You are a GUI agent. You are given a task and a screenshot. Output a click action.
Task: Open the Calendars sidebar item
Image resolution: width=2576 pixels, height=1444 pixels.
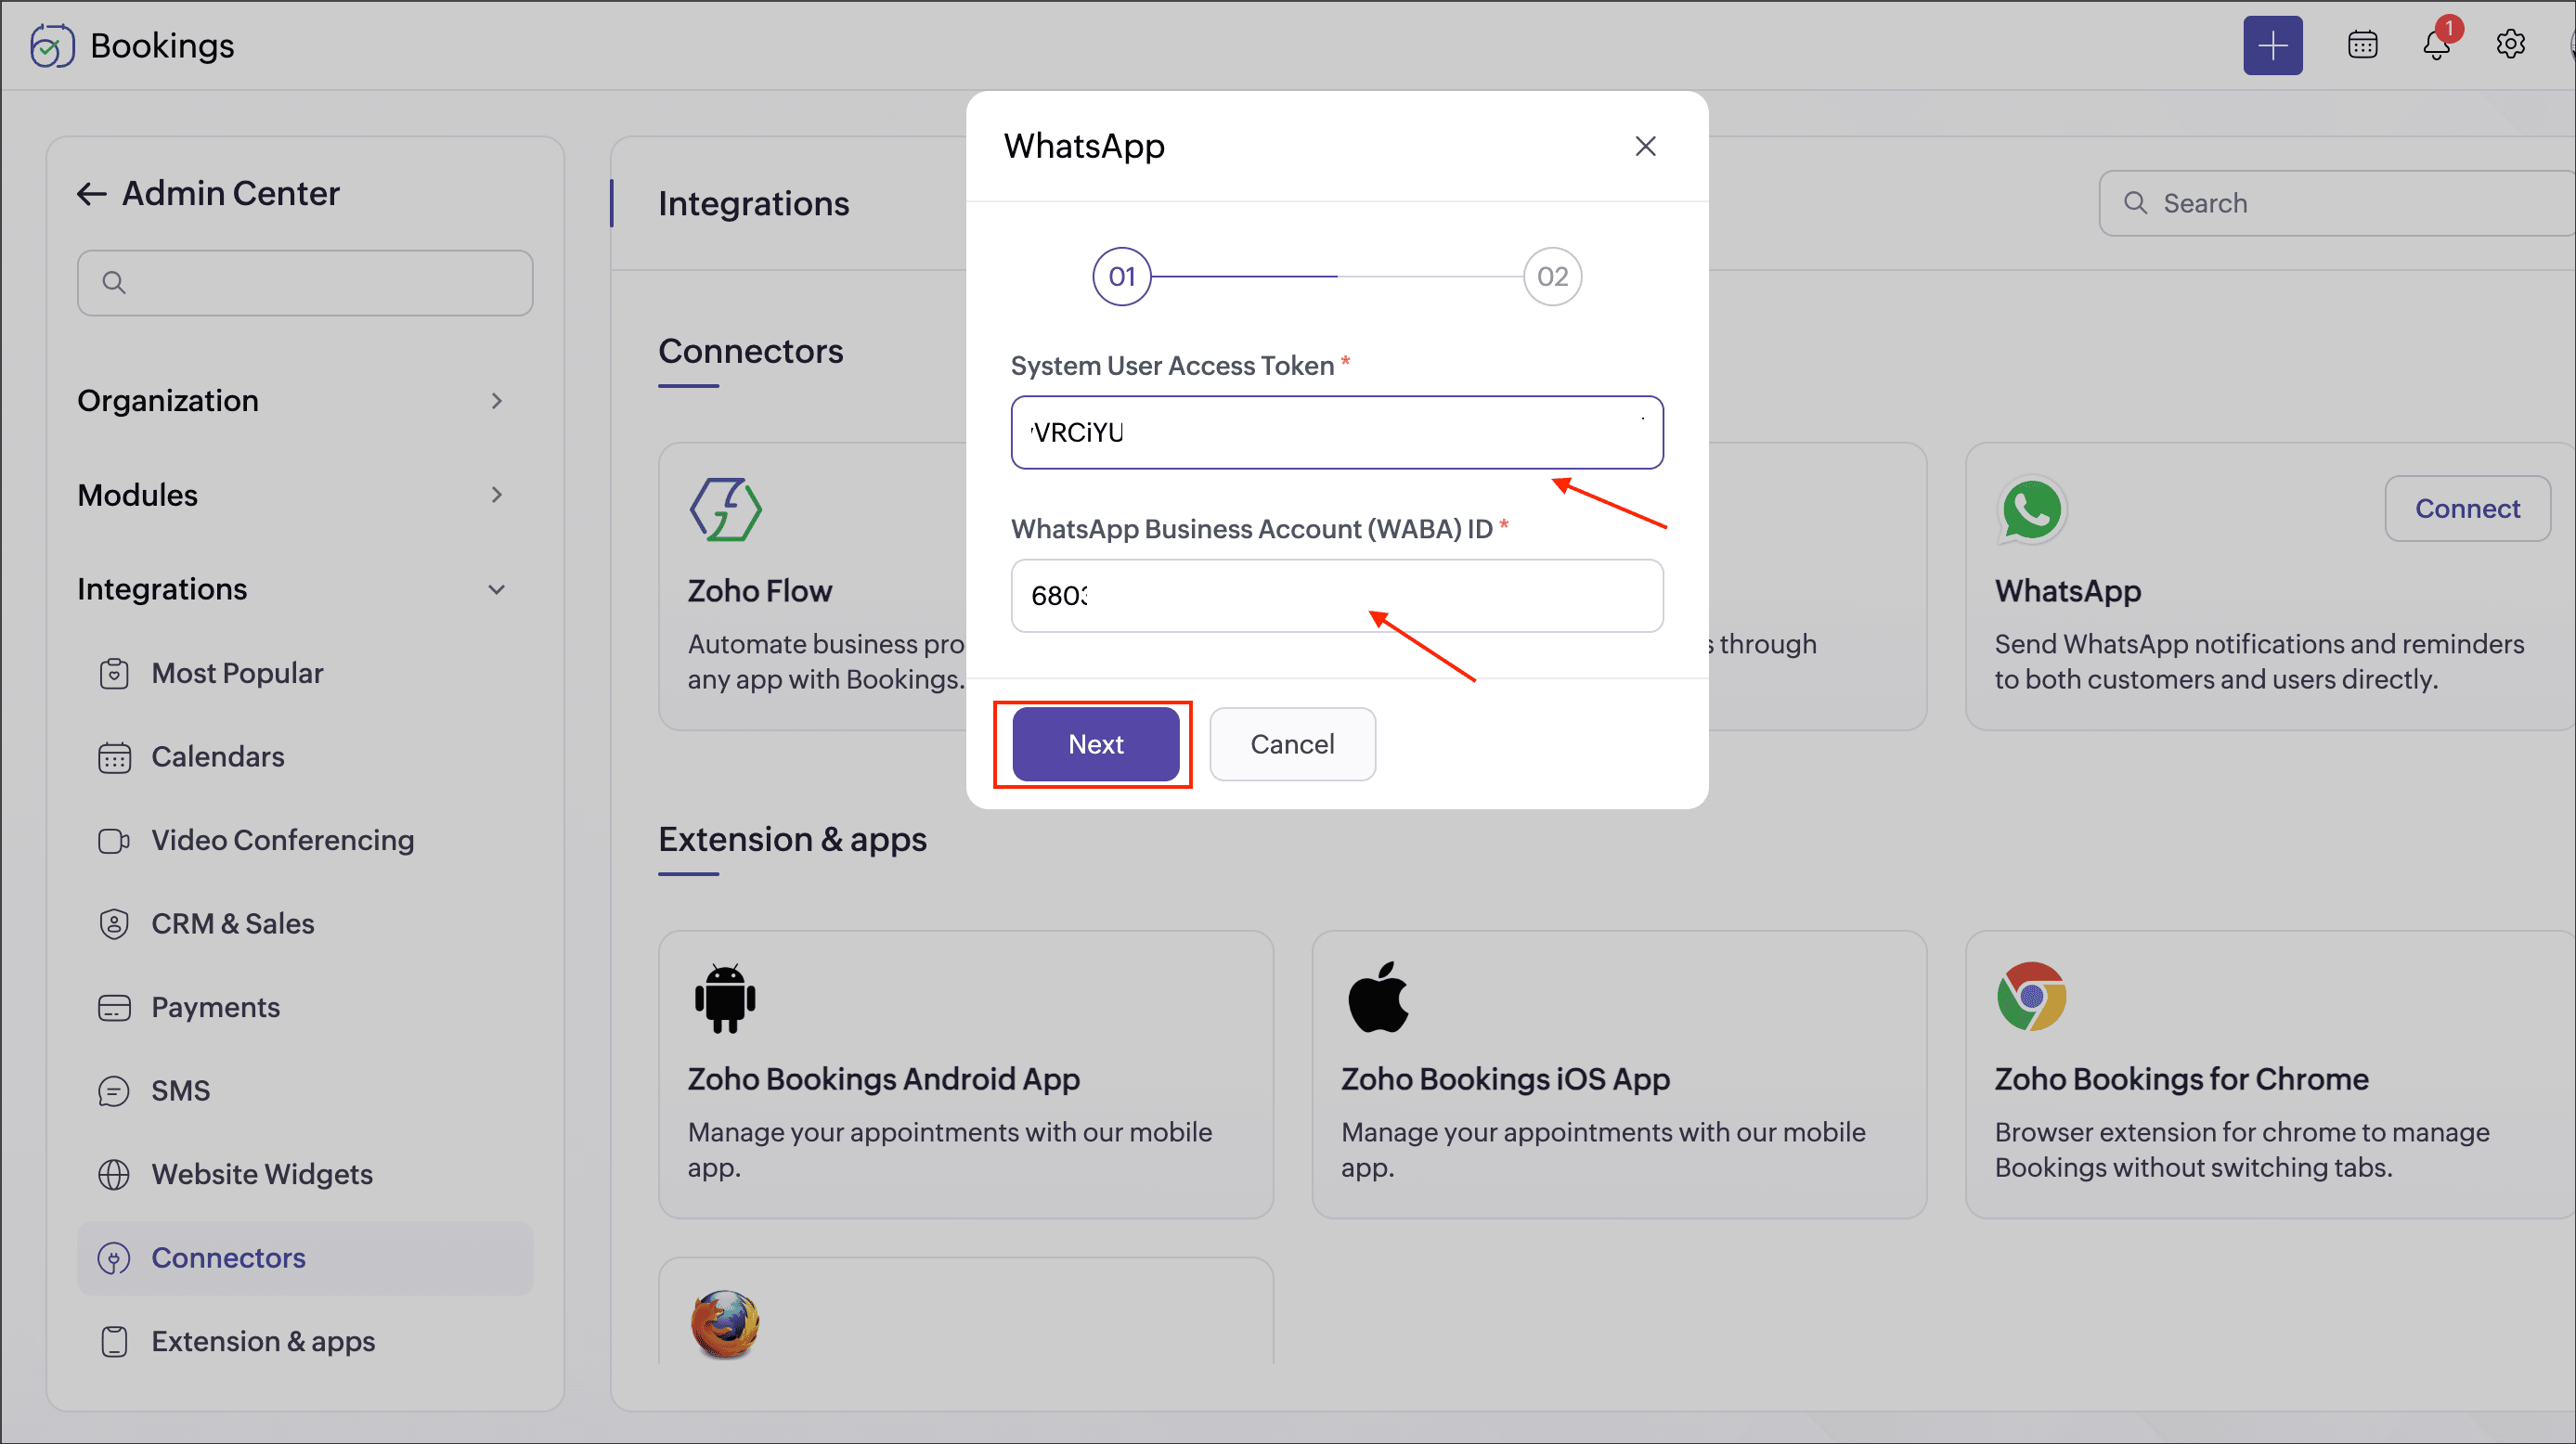pos(217,757)
